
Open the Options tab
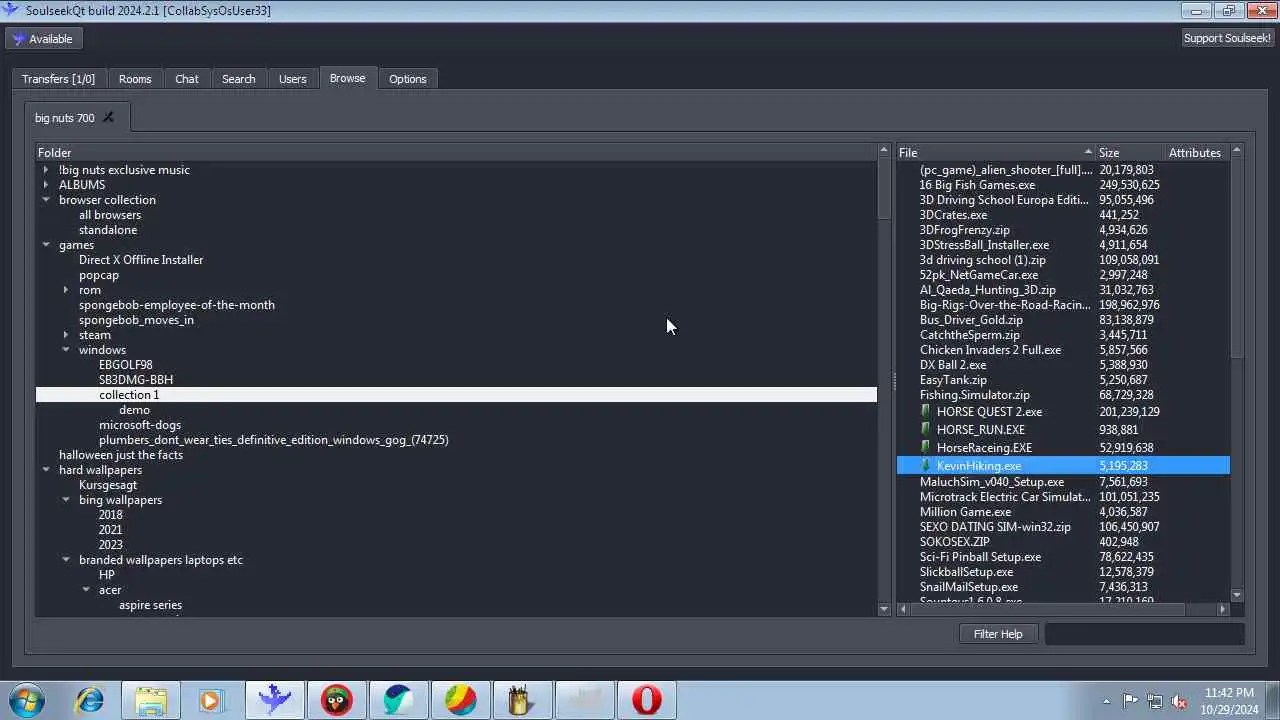click(x=407, y=79)
